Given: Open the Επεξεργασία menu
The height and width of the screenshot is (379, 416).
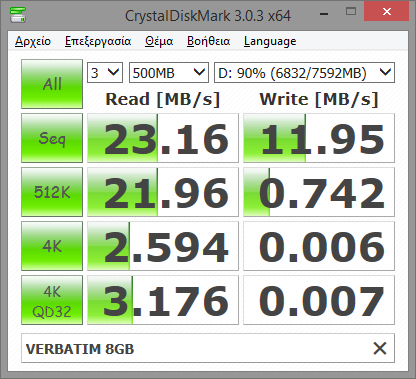Looking at the screenshot, I should click(98, 41).
